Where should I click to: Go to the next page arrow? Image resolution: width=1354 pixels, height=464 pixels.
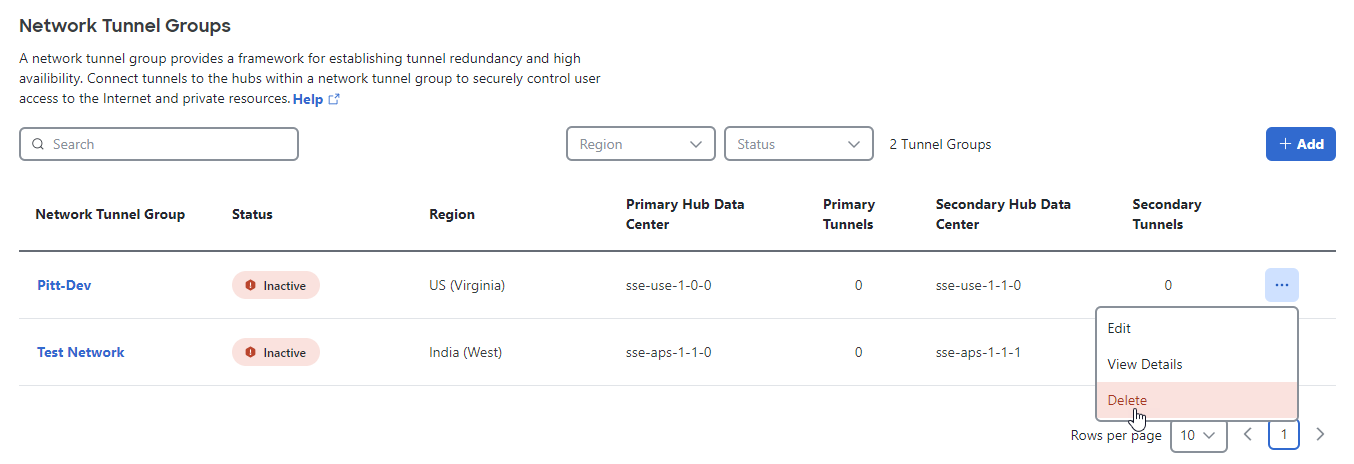pyautogui.click(x=1320, y=434)
